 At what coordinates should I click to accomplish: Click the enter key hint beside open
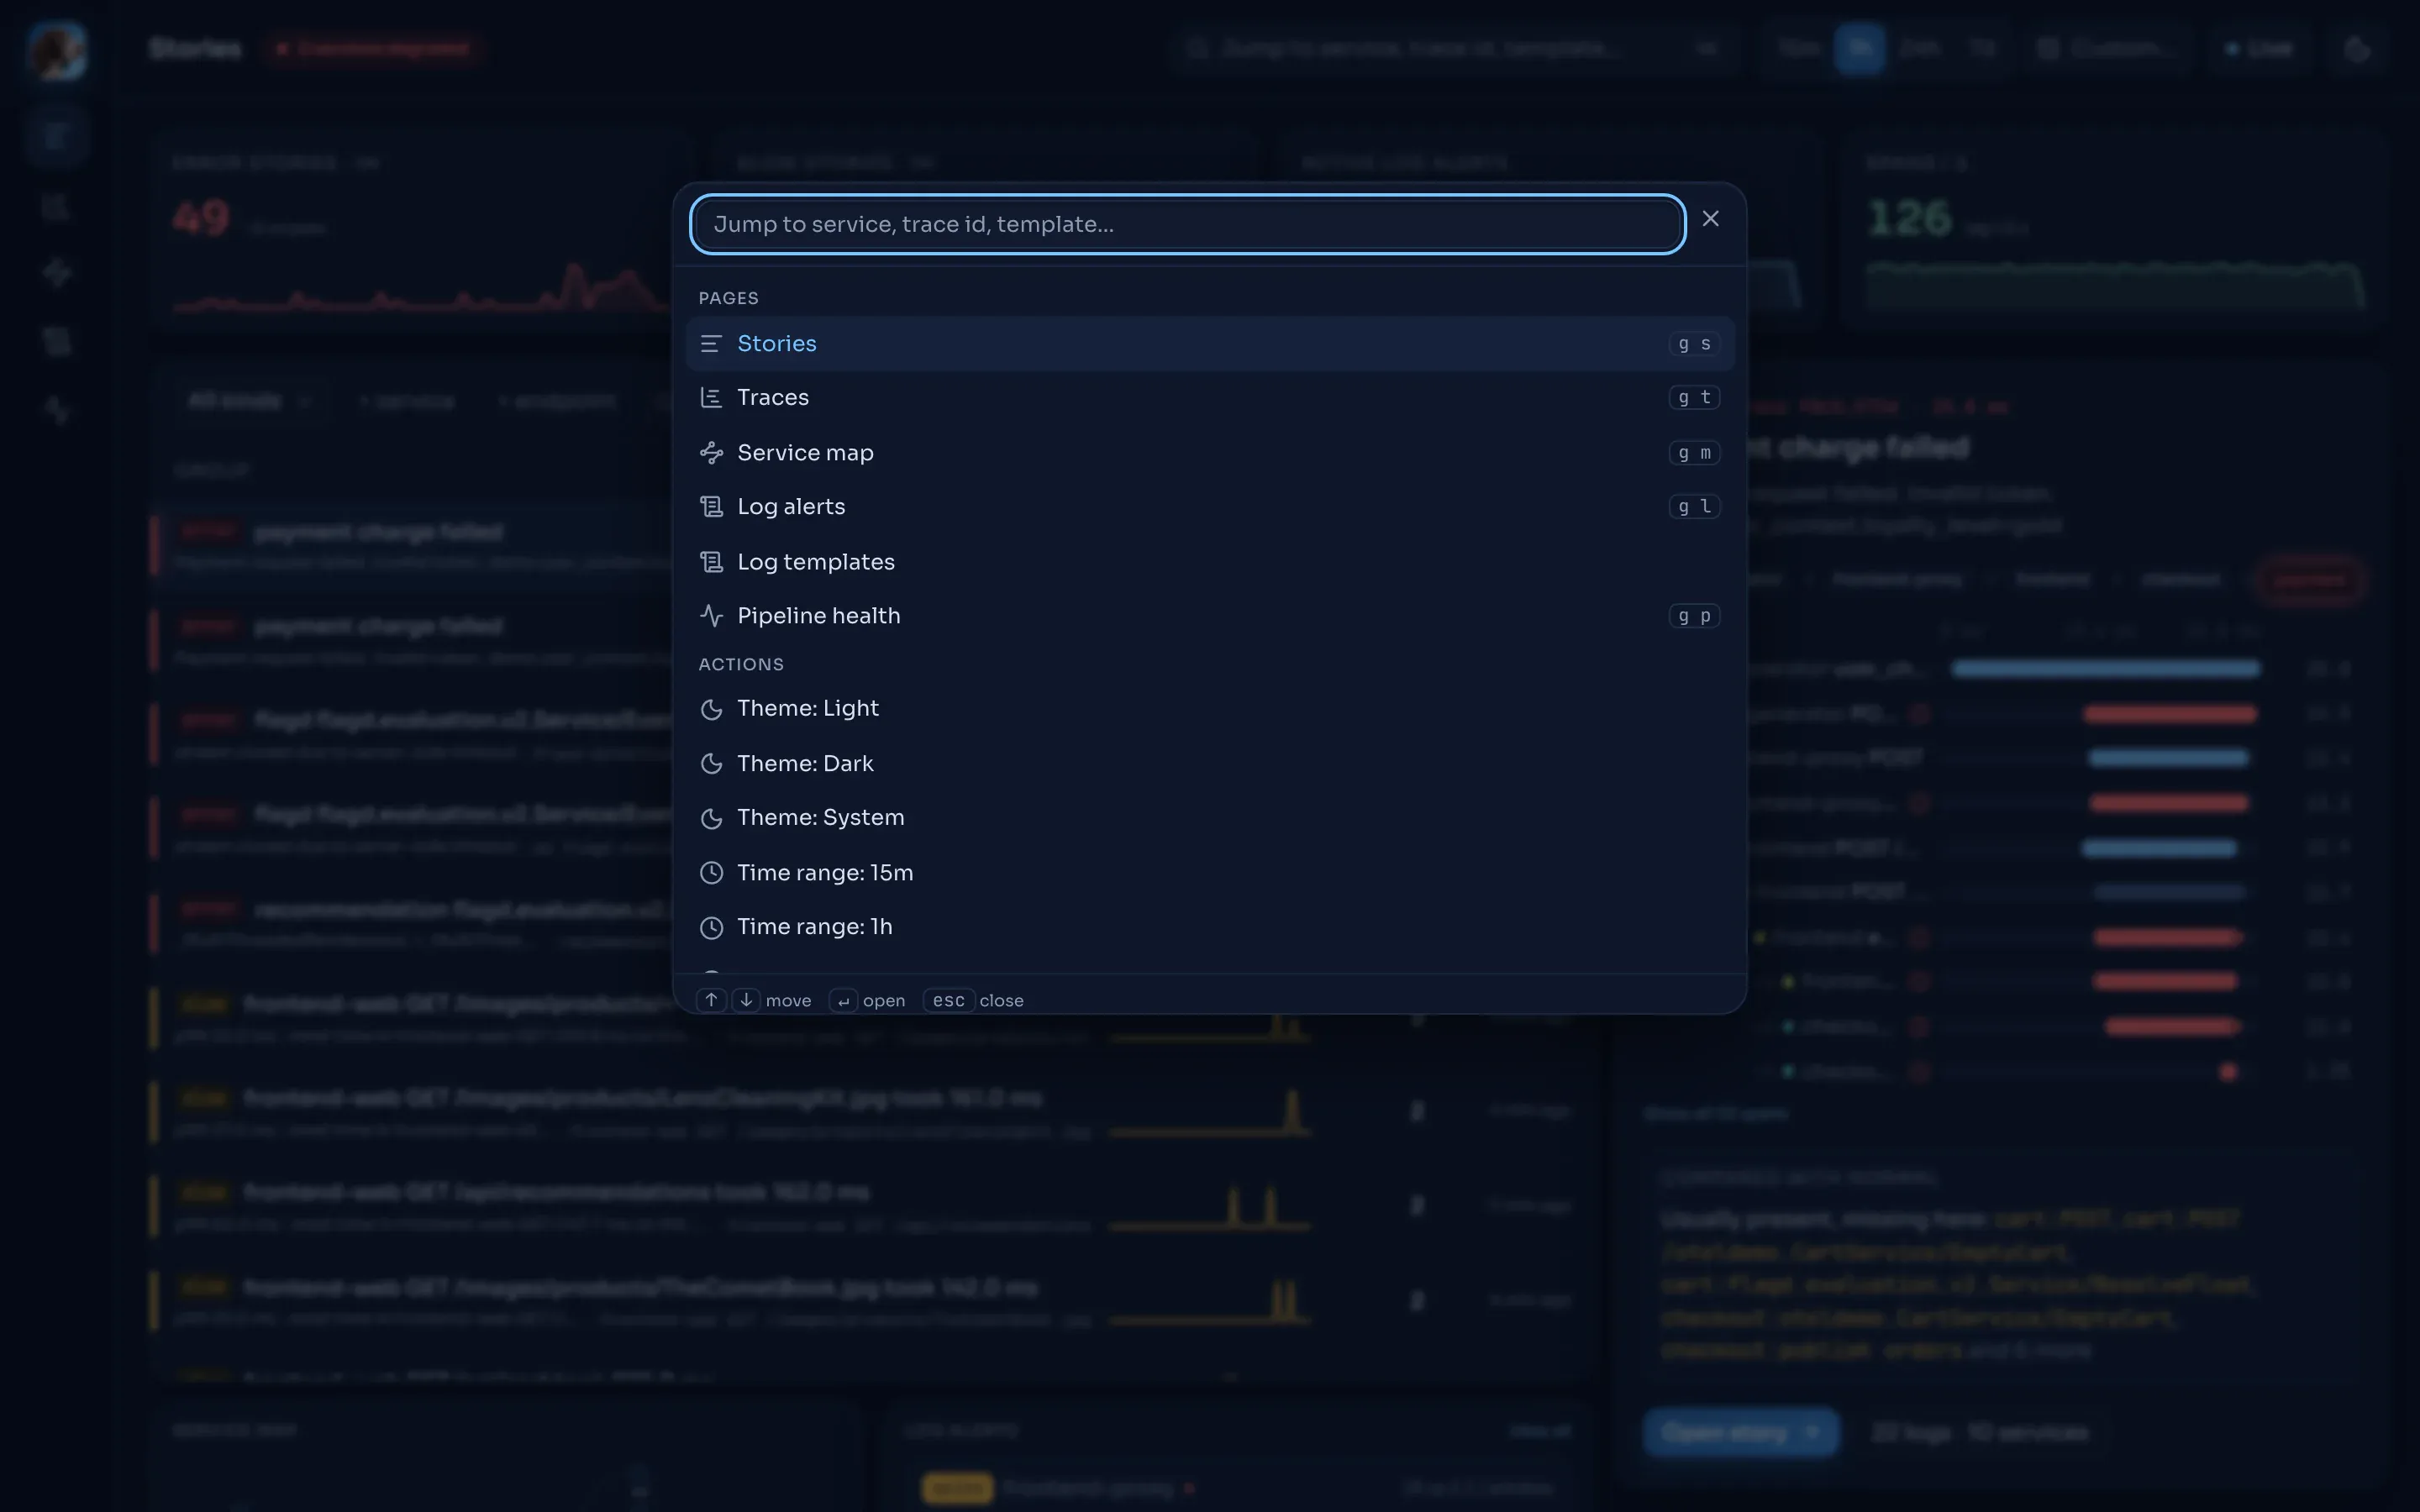pos(843,1000)
